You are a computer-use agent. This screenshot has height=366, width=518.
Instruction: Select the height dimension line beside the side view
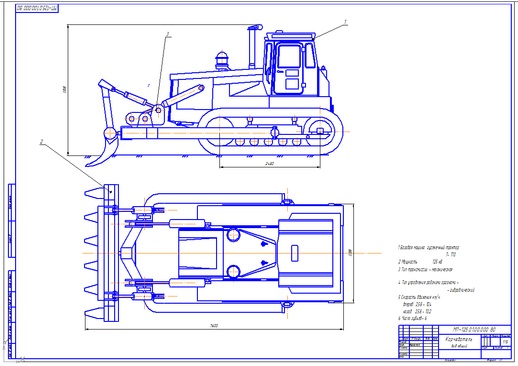(x=67, y=90)
